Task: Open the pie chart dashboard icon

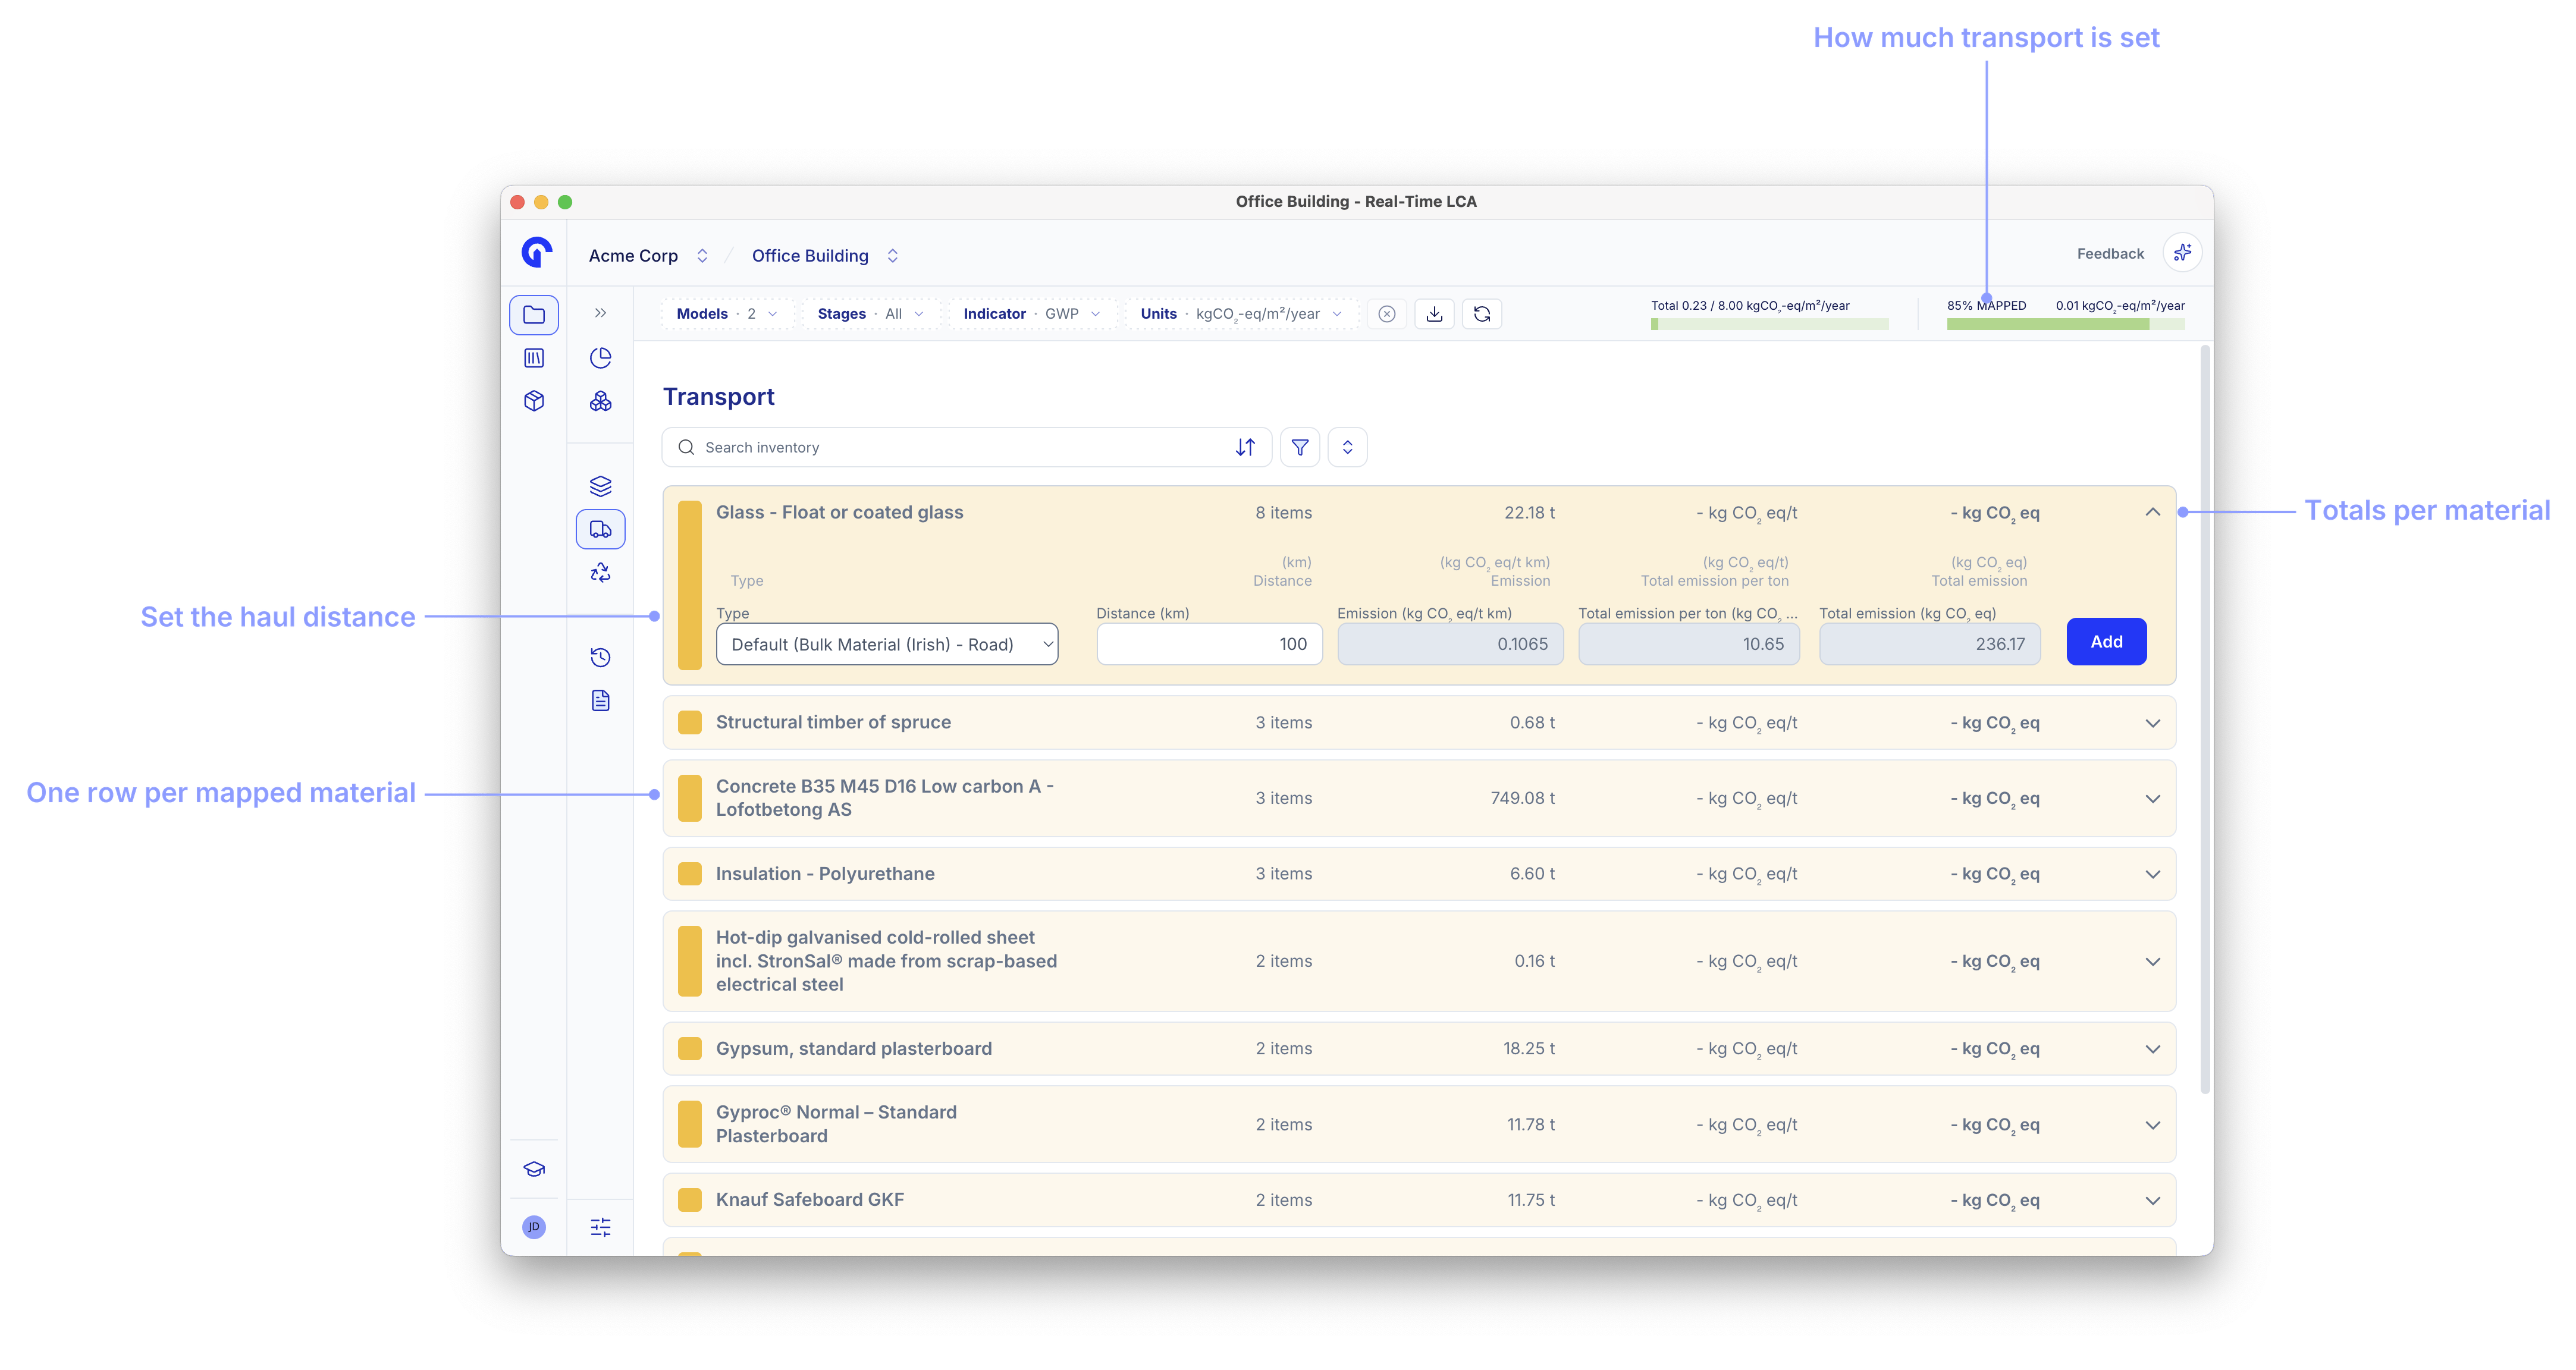Action: [x=600, y=358]
